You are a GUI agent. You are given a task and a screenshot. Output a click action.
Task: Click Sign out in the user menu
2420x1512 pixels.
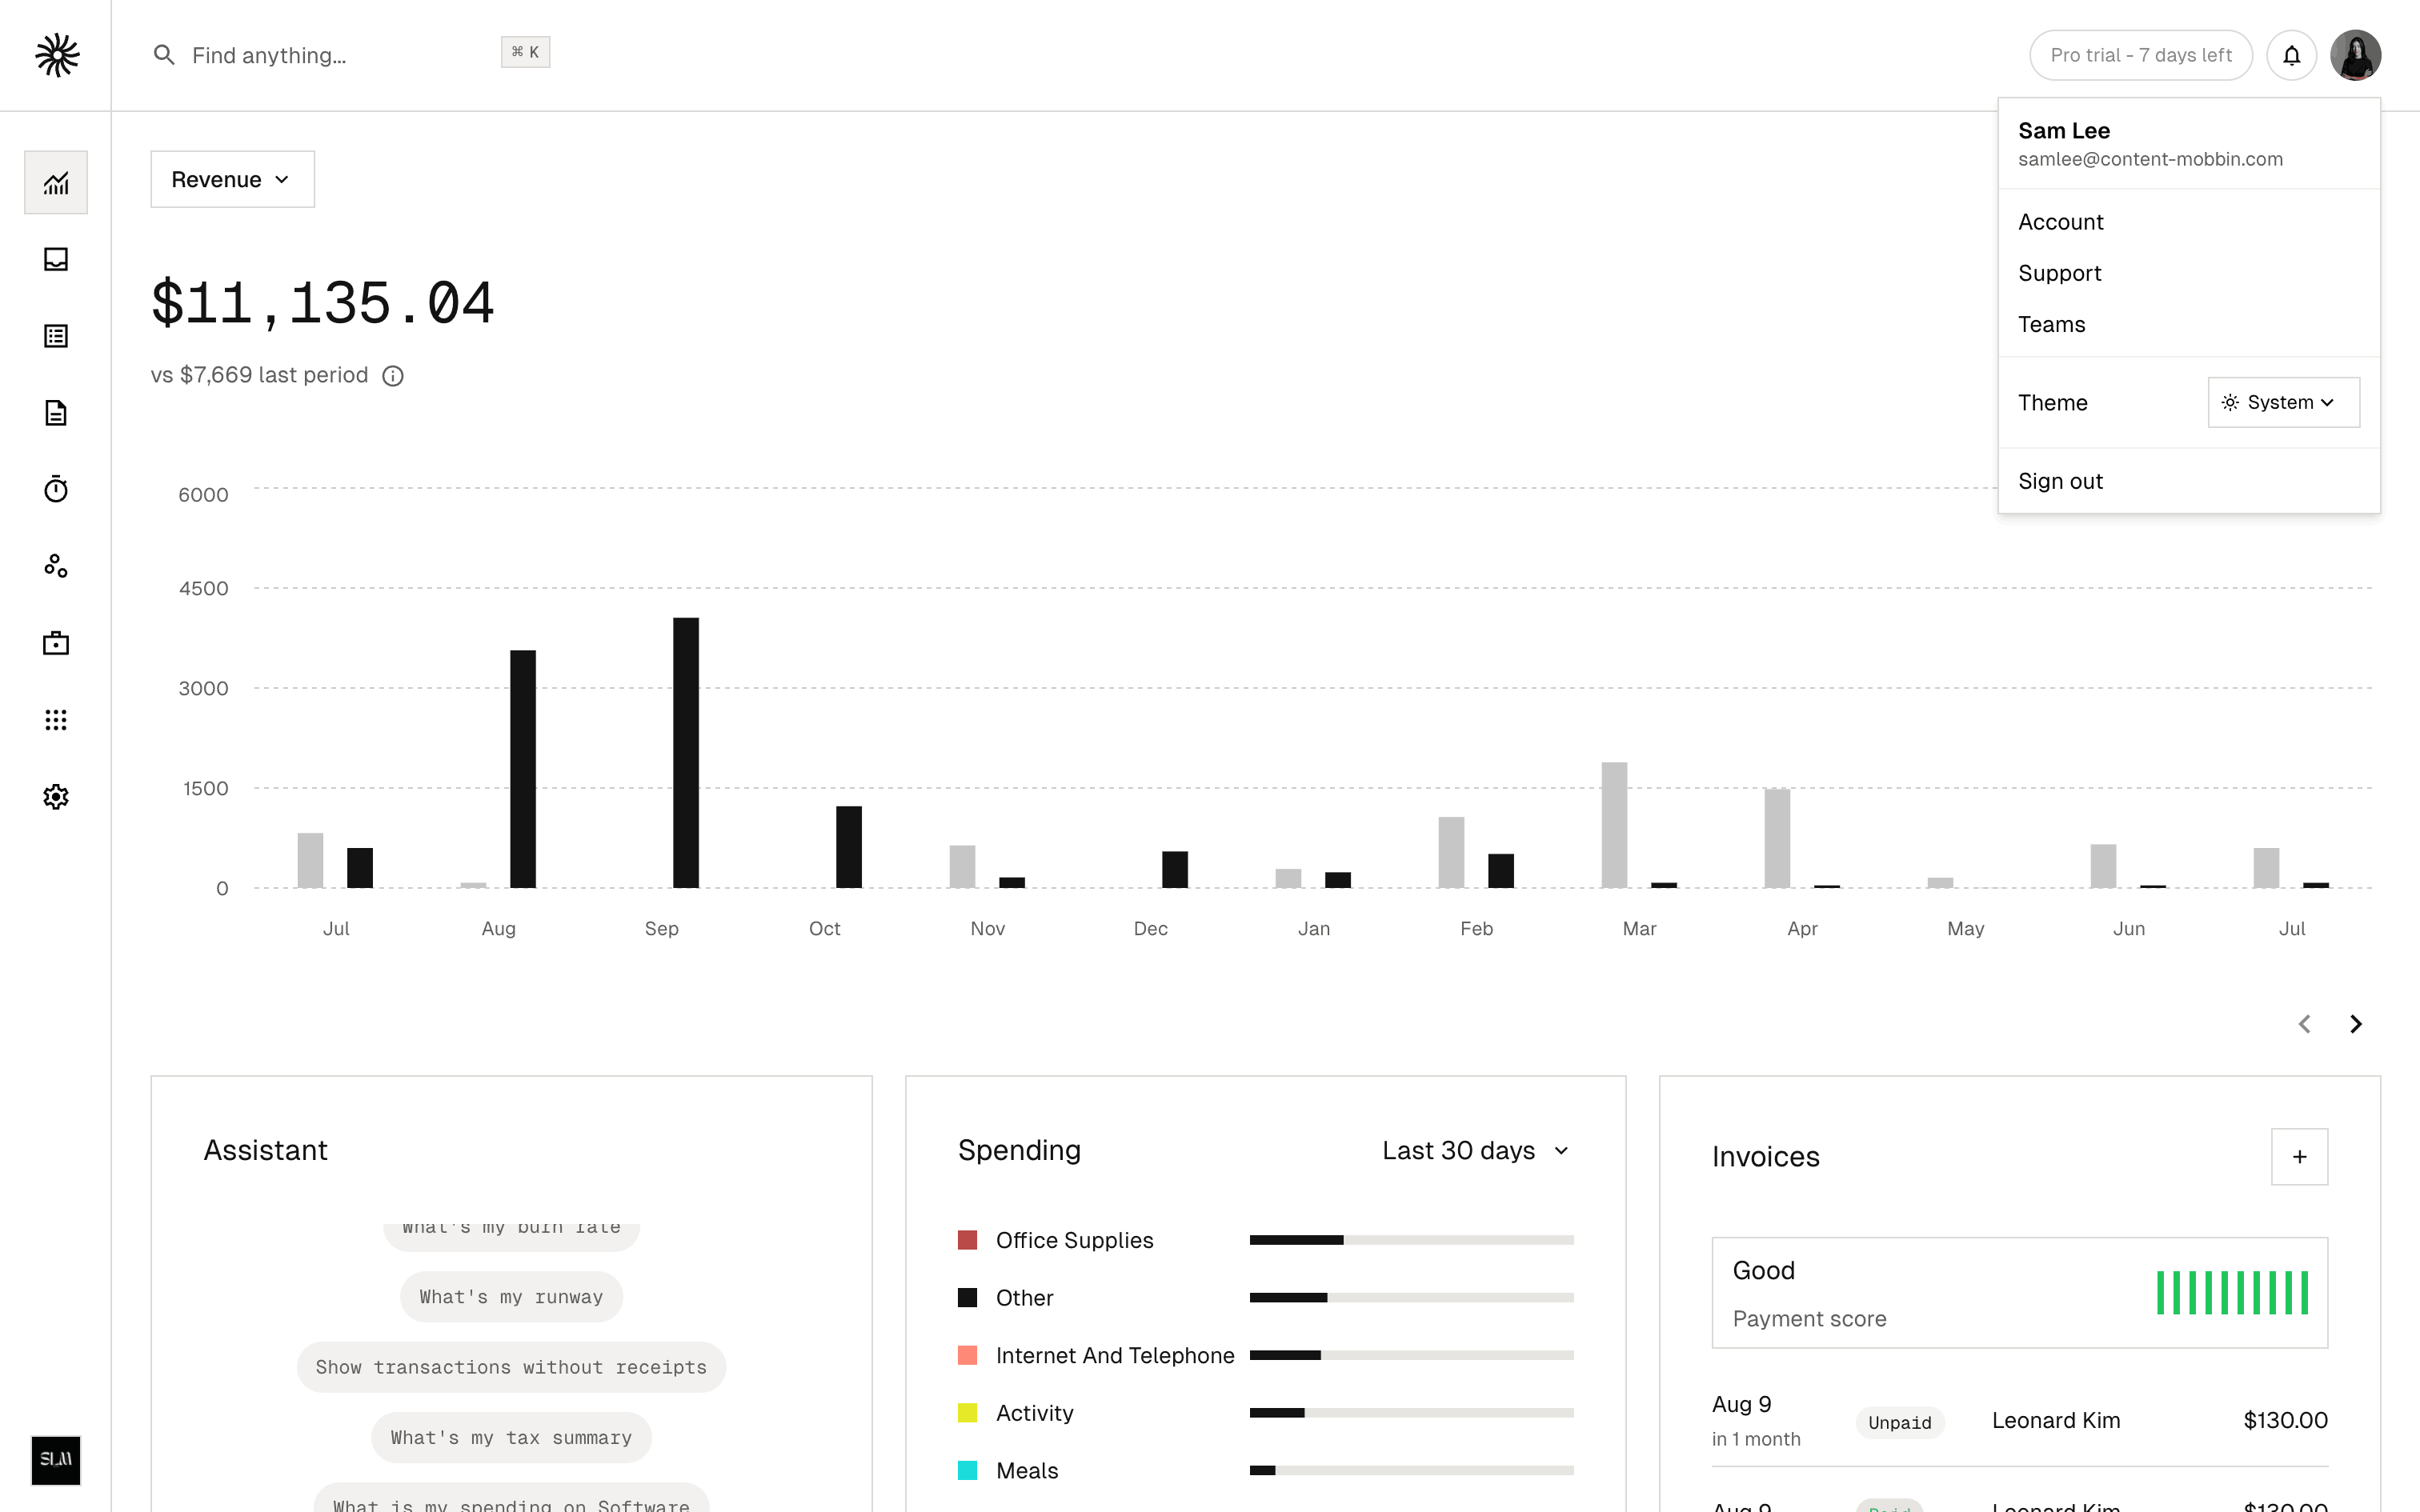(x=2060, y=481)
